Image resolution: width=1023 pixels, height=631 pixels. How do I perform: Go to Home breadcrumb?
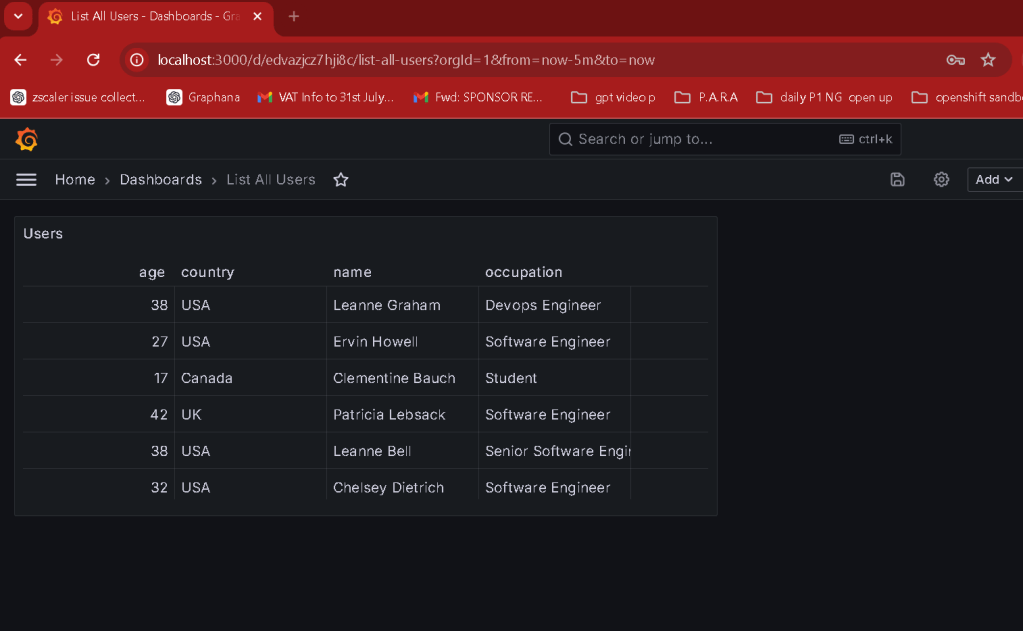75,179
